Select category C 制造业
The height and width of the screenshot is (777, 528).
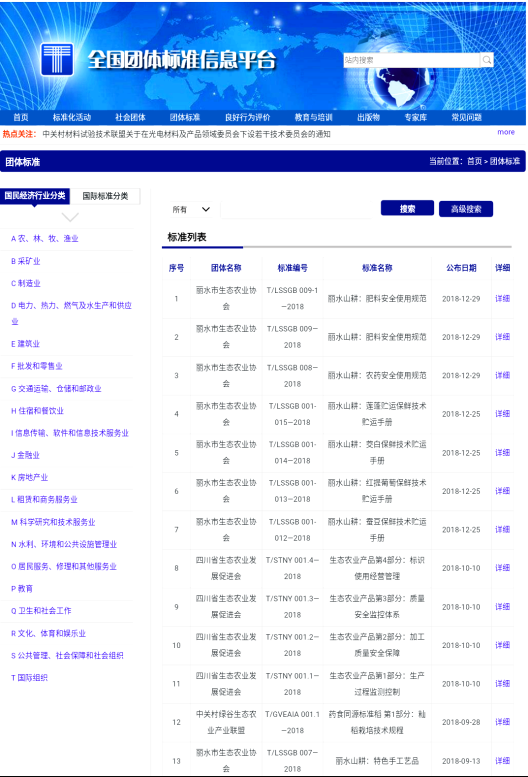tap(26, 283)
